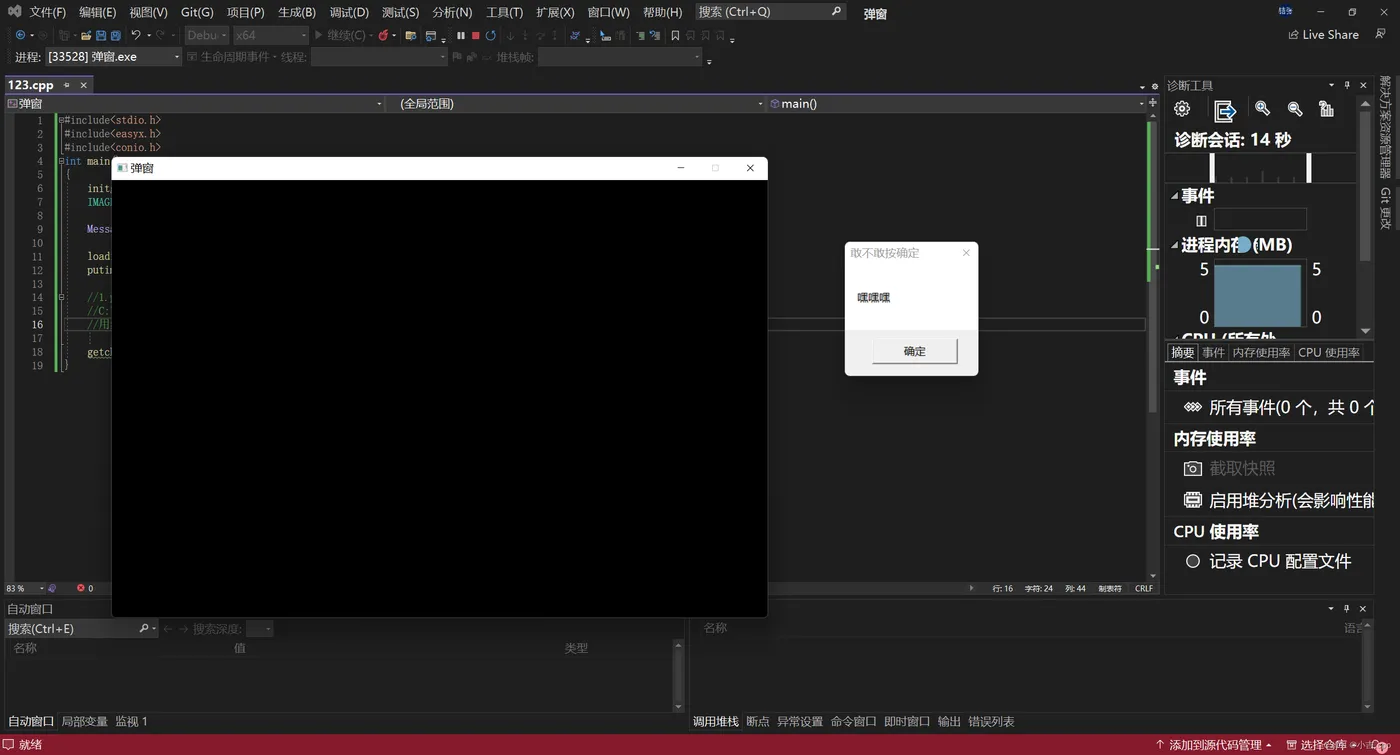
Task: Click the pause icon in events track
Action: coord(1201,221)
